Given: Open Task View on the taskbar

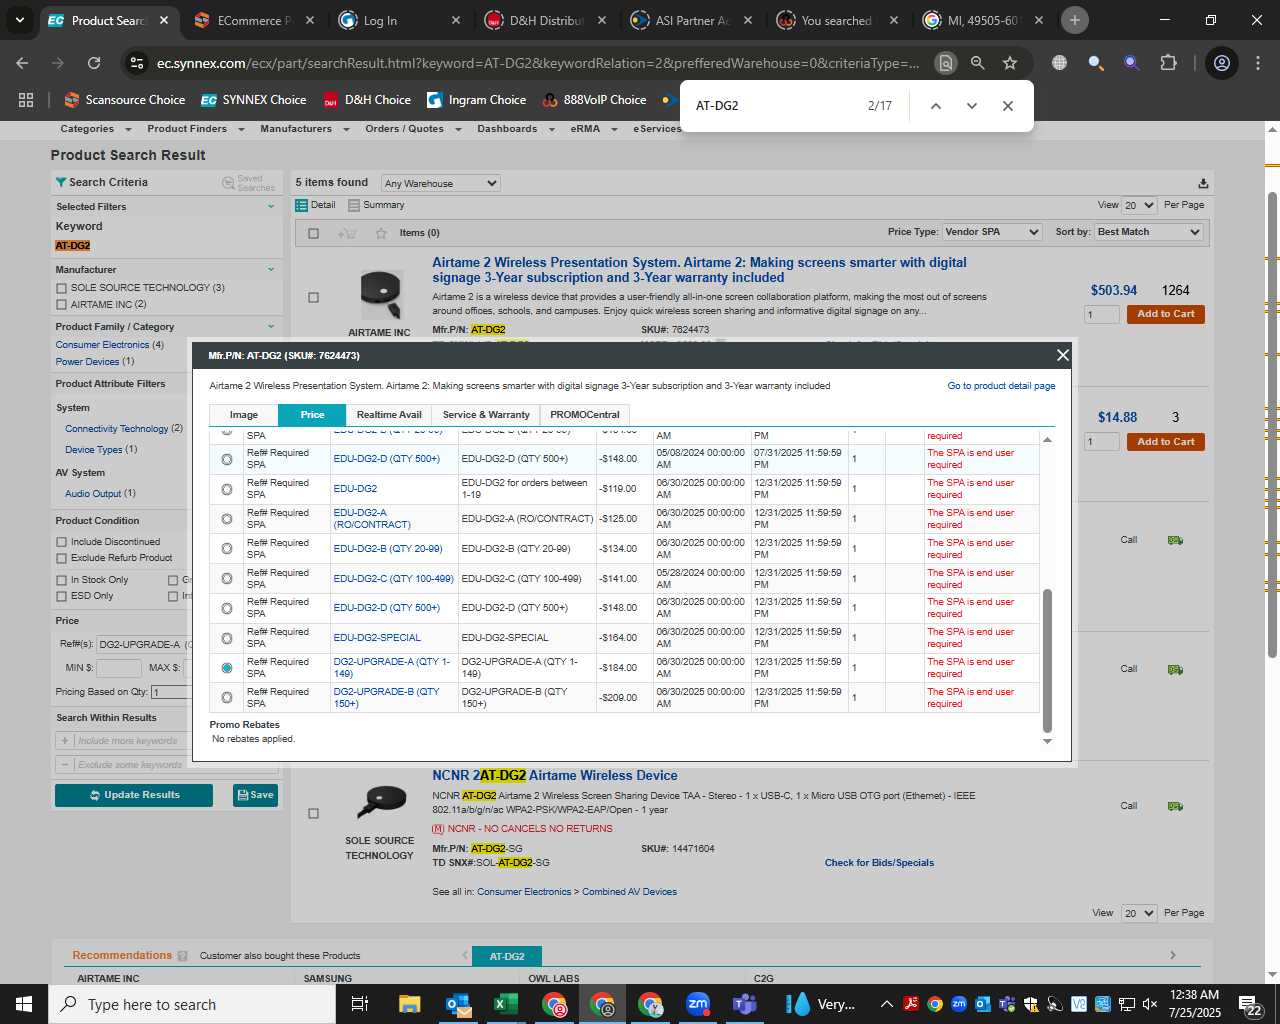Looking at the screenshot, I should pos(360,1004).
